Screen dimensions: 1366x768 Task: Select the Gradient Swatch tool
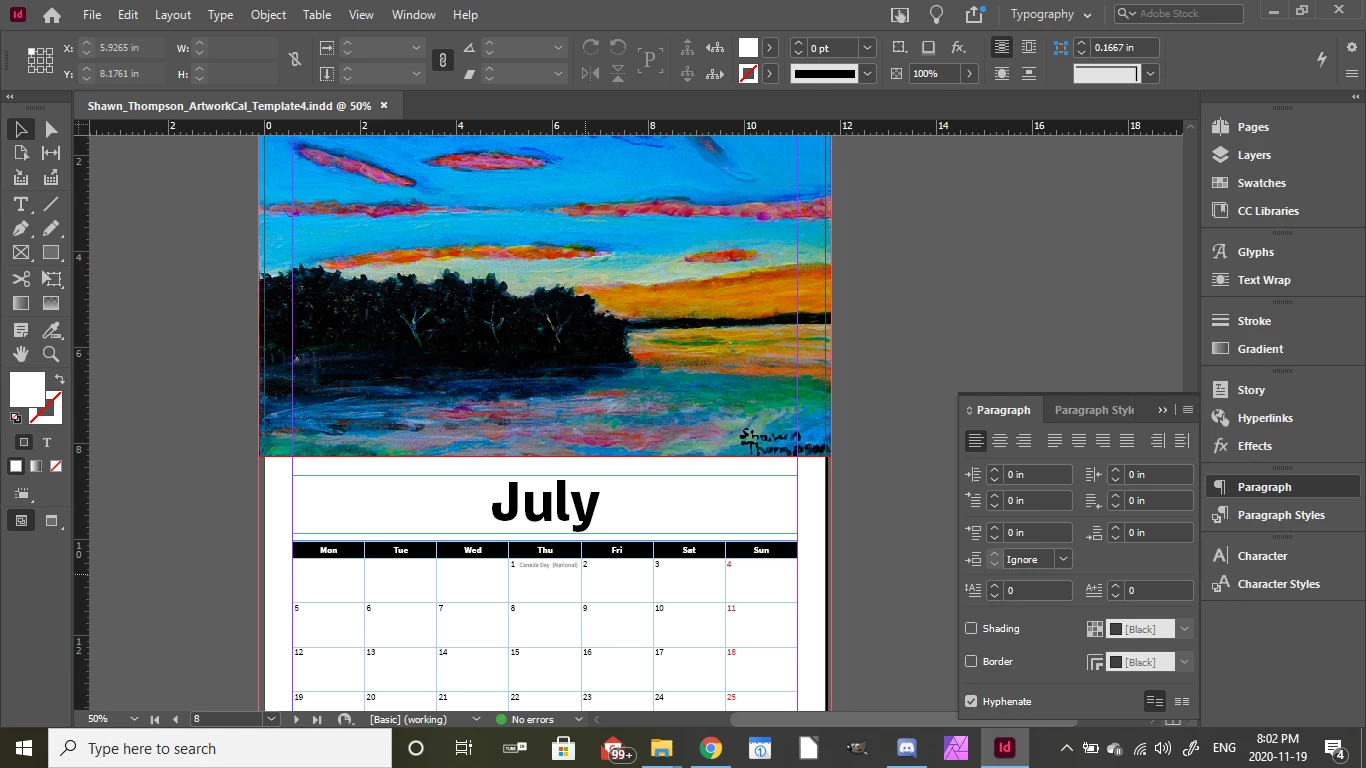click(21, 303)
